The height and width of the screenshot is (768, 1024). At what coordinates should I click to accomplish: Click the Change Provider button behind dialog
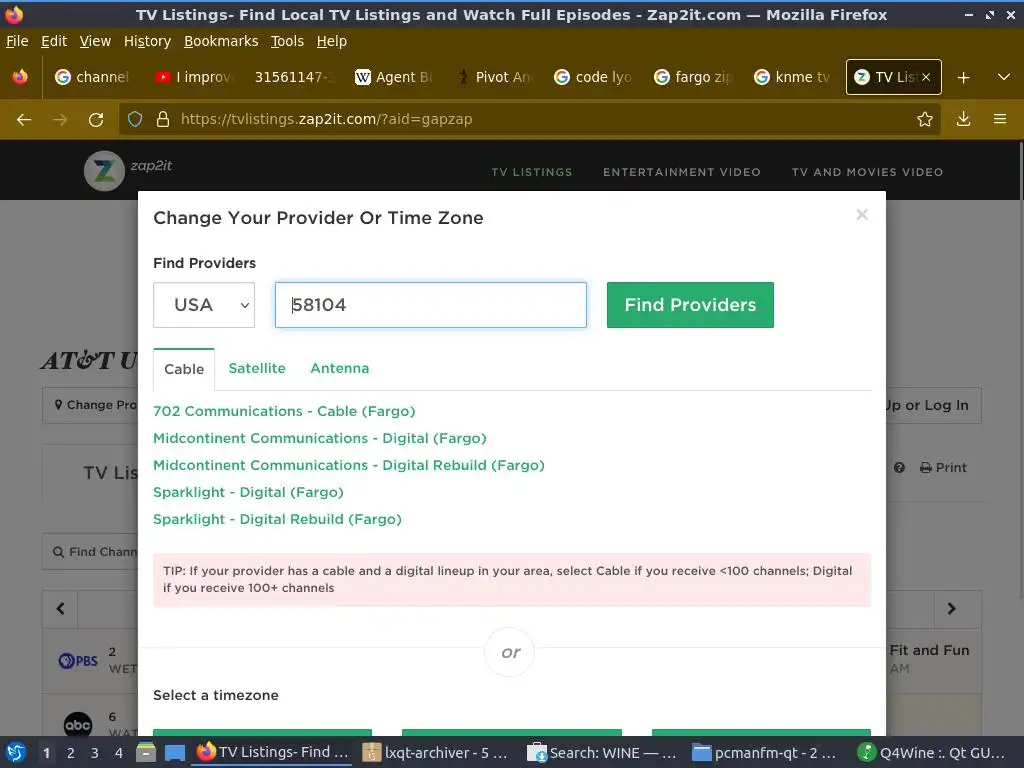click(90, 405)
